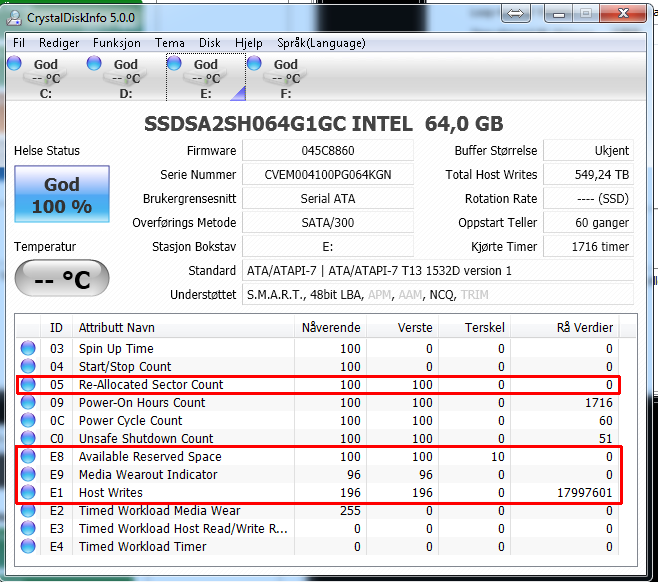Click status orb for Media Wearout Indicator
Image resolution: width=658 pixels, height=582 pixels.
point(28,474)
